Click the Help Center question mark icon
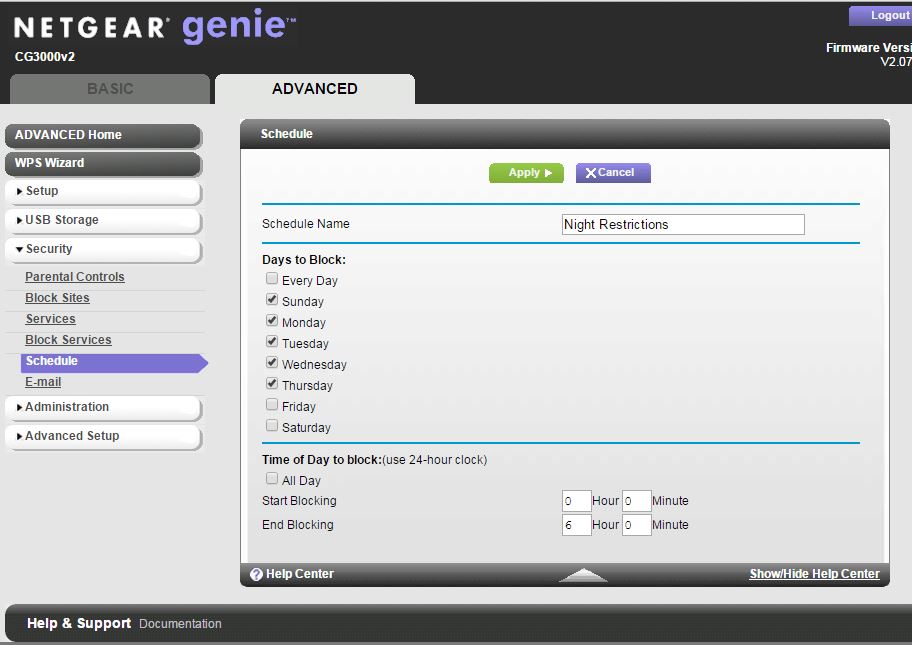This screenshot has height=645, width=912. click(256, 575)
